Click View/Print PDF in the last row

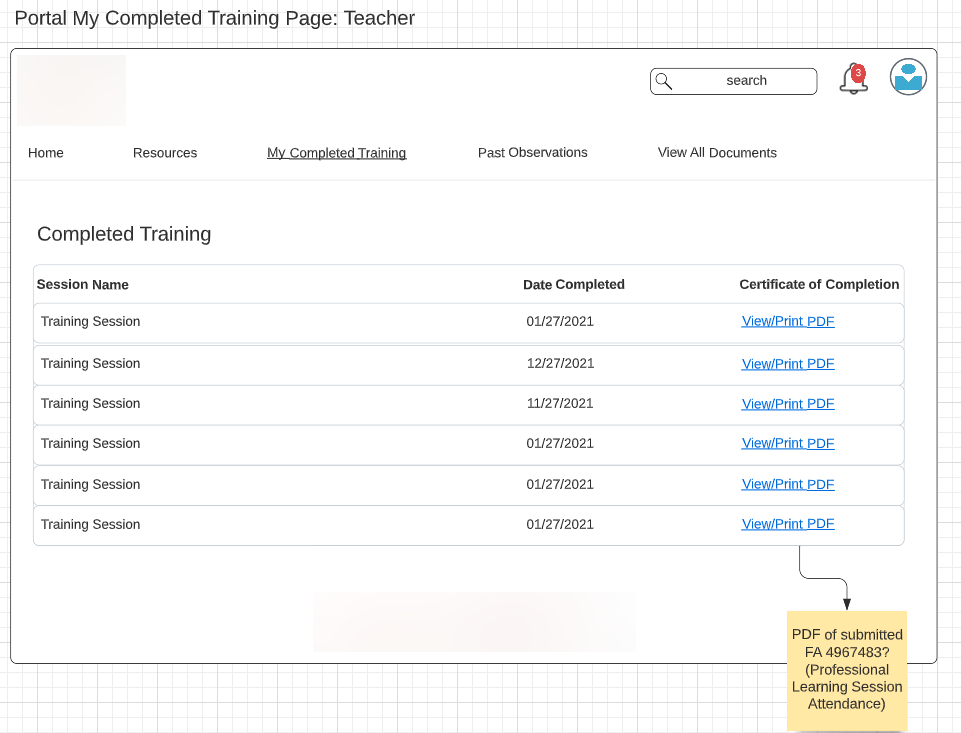point(788,524)
